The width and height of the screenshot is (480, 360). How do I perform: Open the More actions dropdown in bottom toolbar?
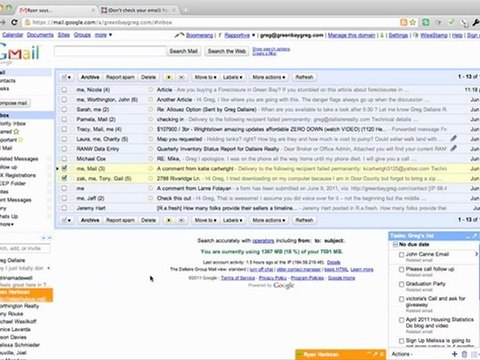[x=269, y=220]
